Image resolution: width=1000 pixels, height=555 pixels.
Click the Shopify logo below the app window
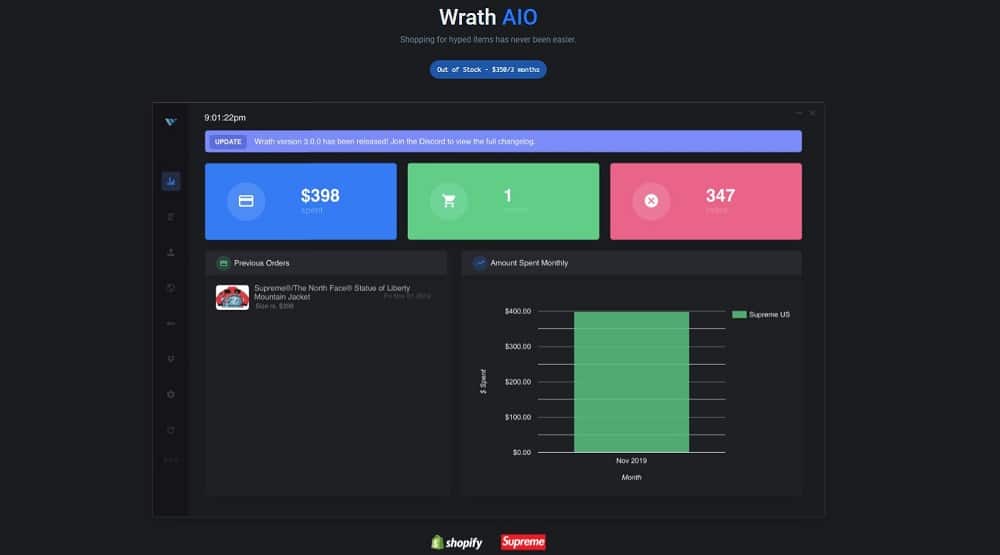(x=457, y=542)
